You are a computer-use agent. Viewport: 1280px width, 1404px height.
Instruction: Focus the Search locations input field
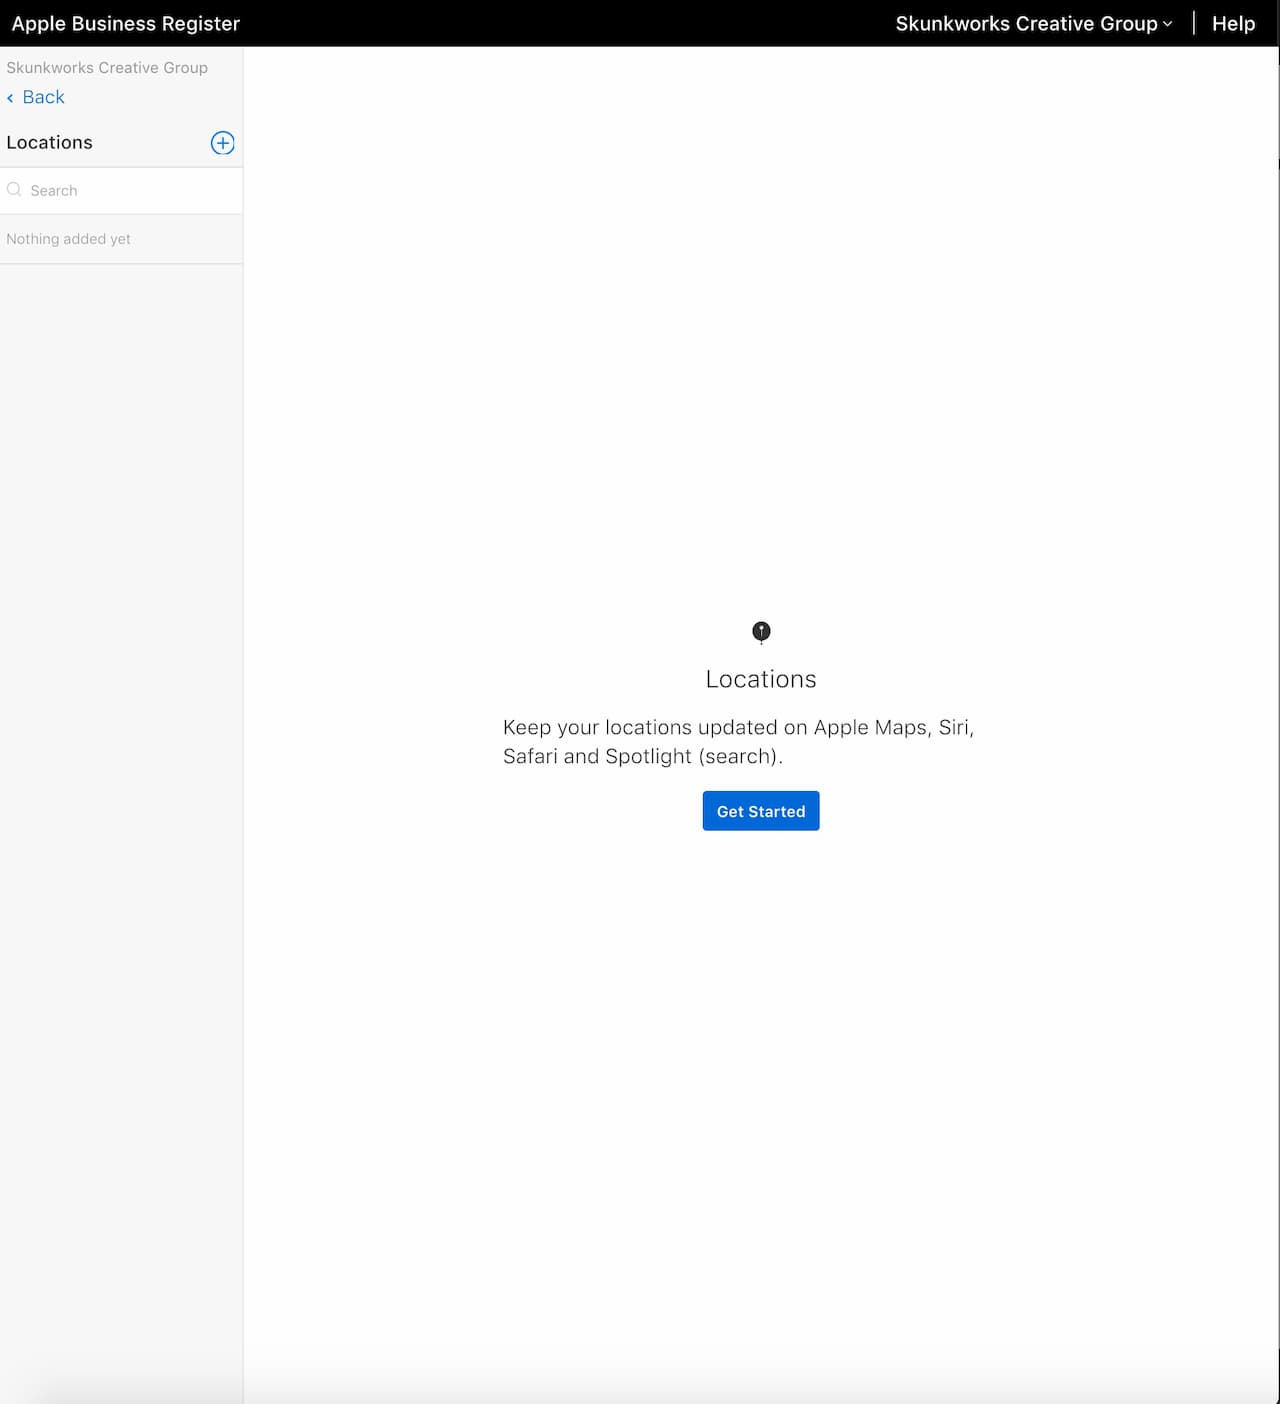click(121, 190)
